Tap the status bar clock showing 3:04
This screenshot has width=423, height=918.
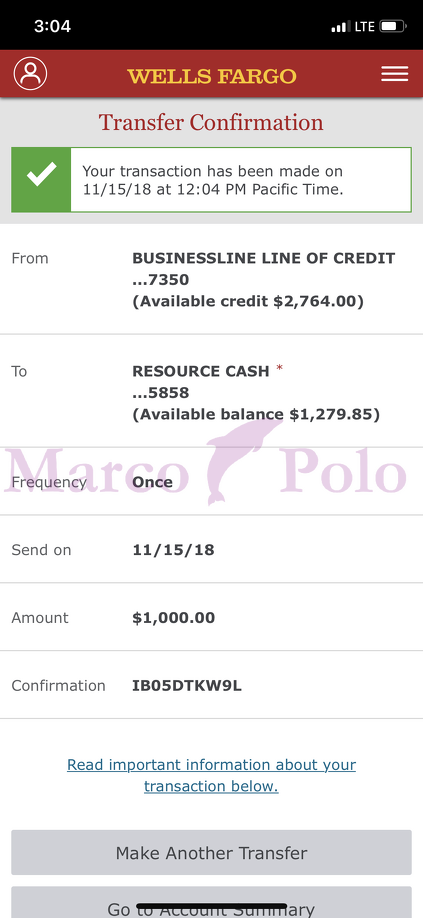point(52,26)
